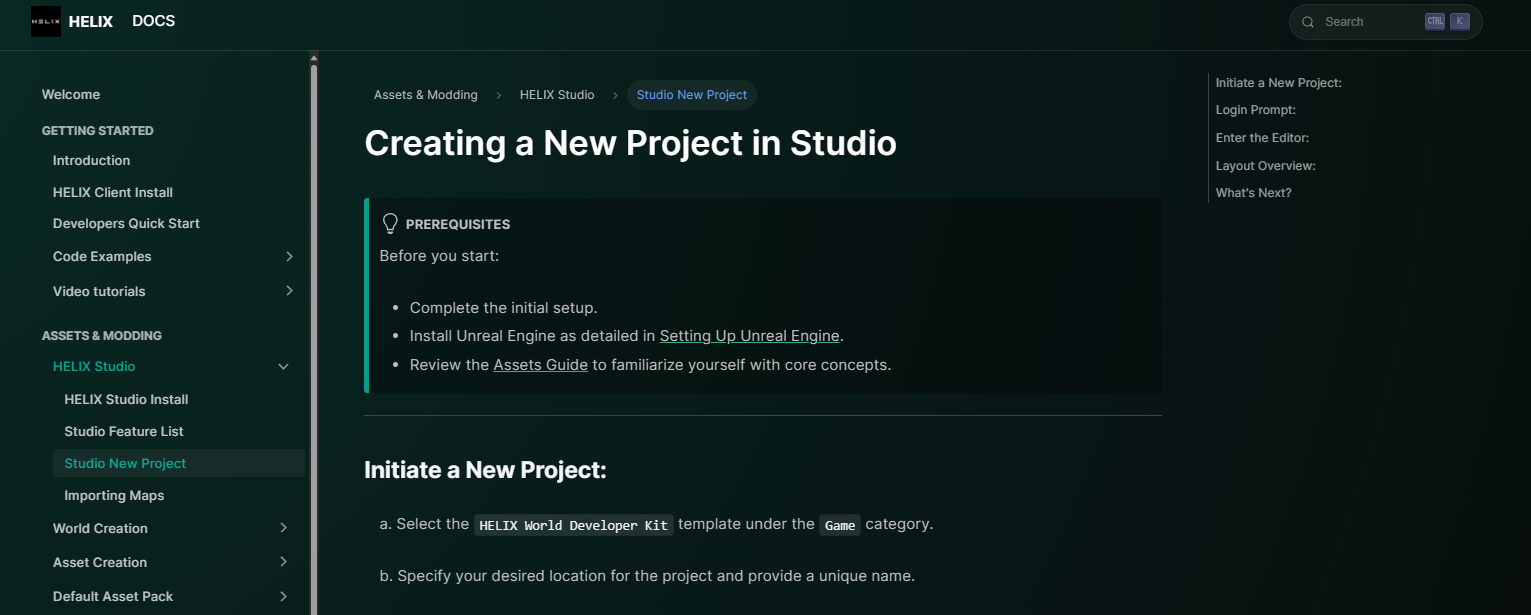Click the lightbulb Prerequisites icon
Viewport: 1531px width, 615px height.
pyautogui.click(x=390, y=224)
